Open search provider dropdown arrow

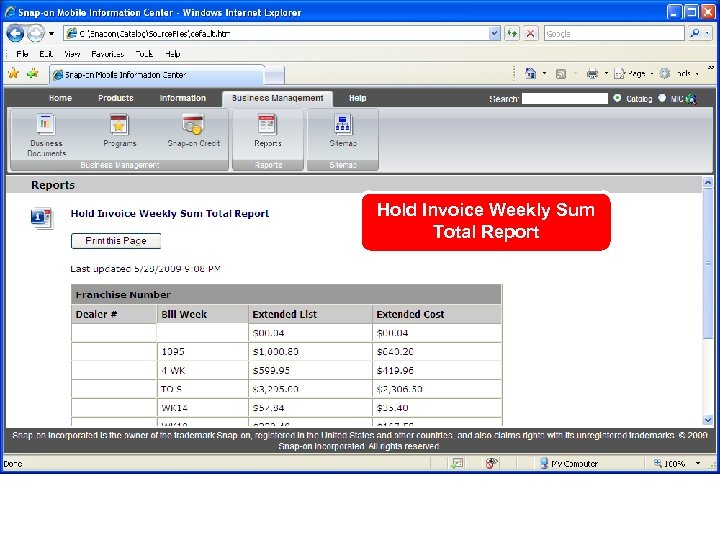click(x=707, y=33)
